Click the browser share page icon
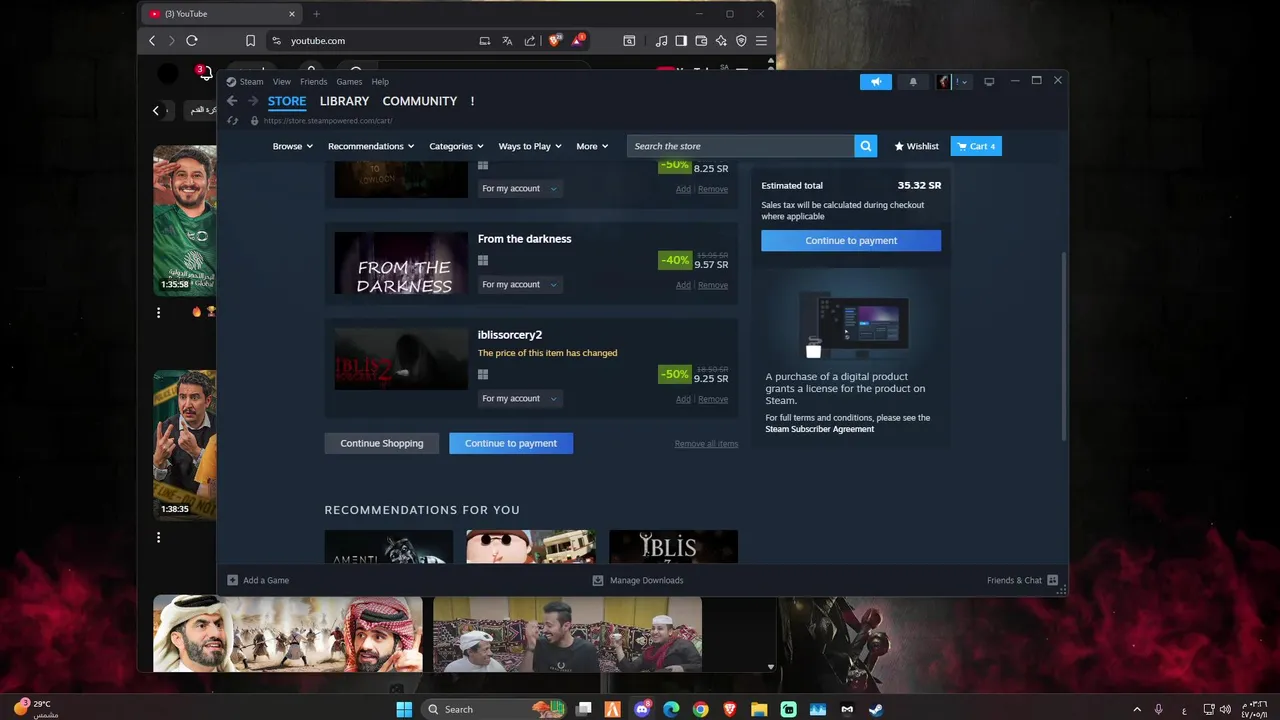 [x=529, y=41]
